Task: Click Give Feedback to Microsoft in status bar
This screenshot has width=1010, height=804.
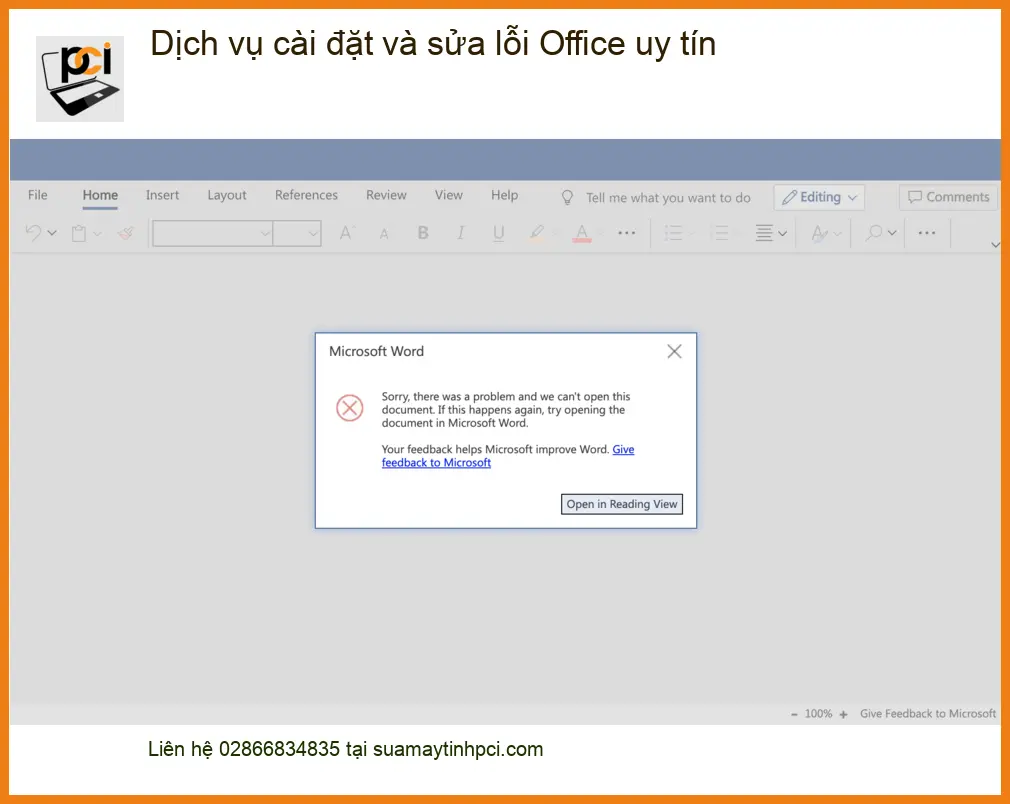Action: (928, 714)
